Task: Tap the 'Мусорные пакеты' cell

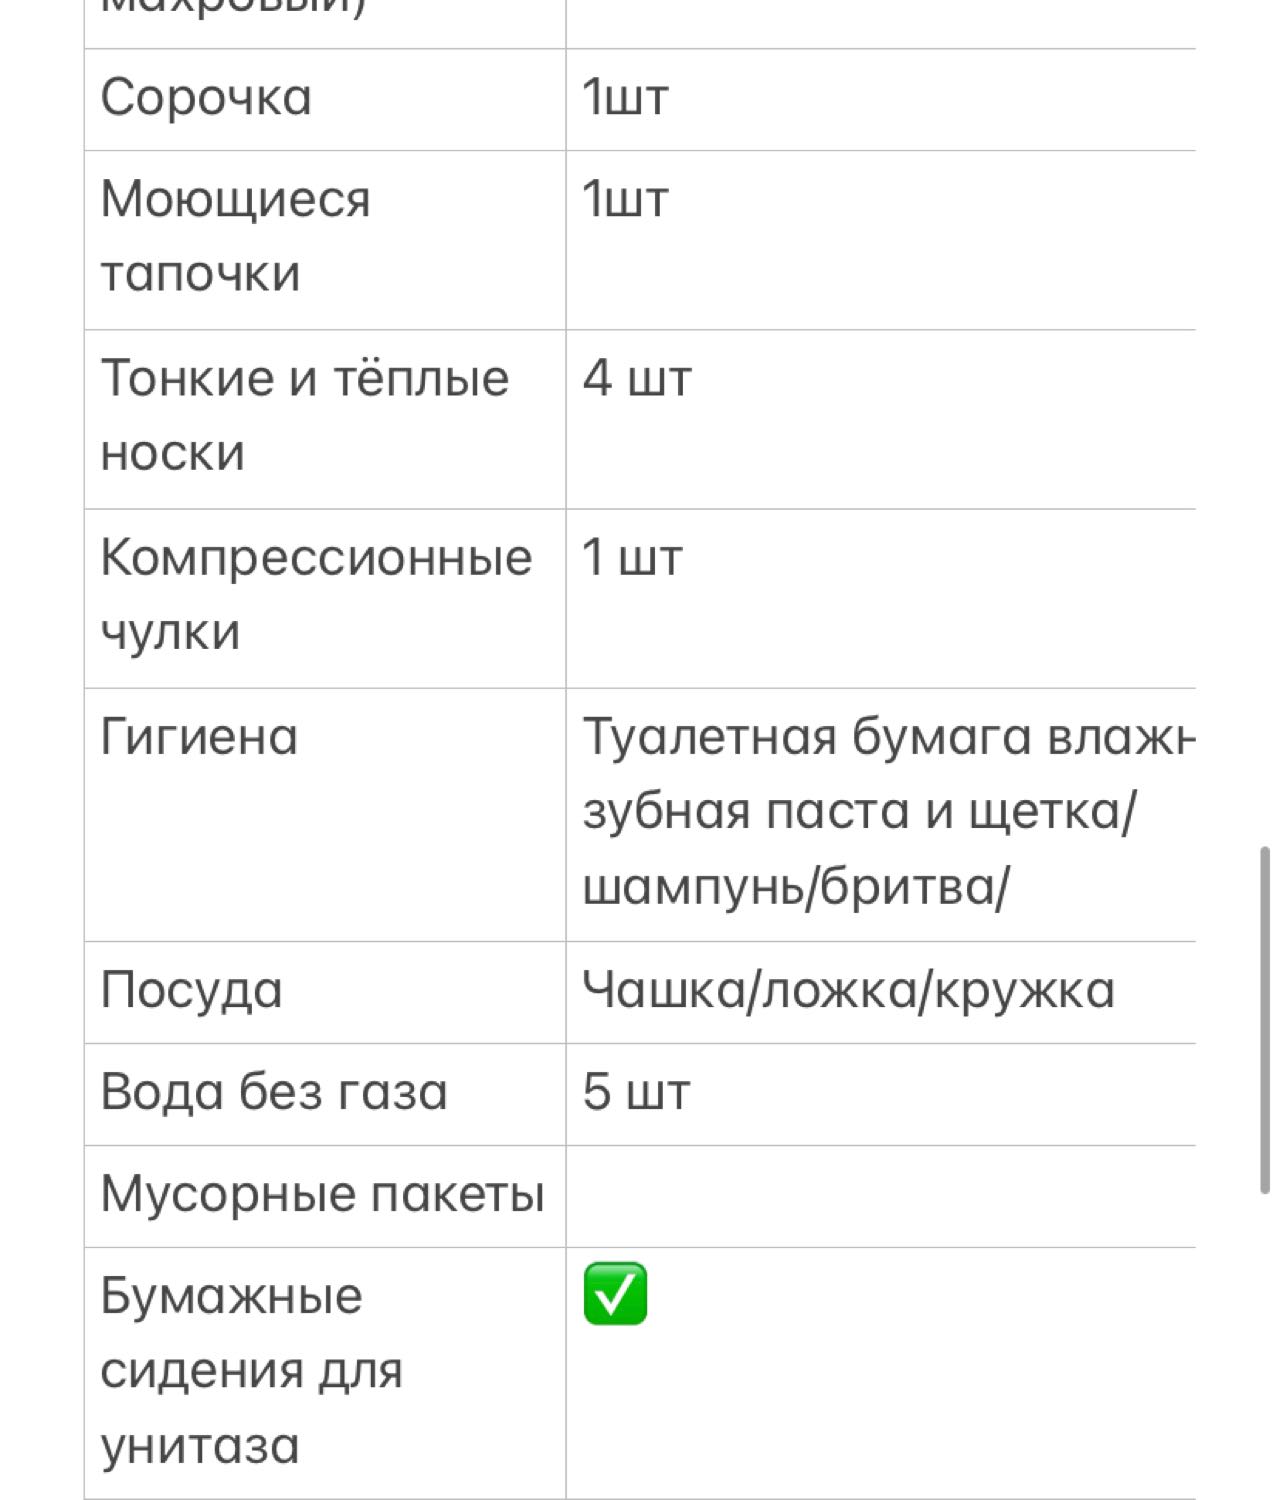Action: (x=325, y=1196)
